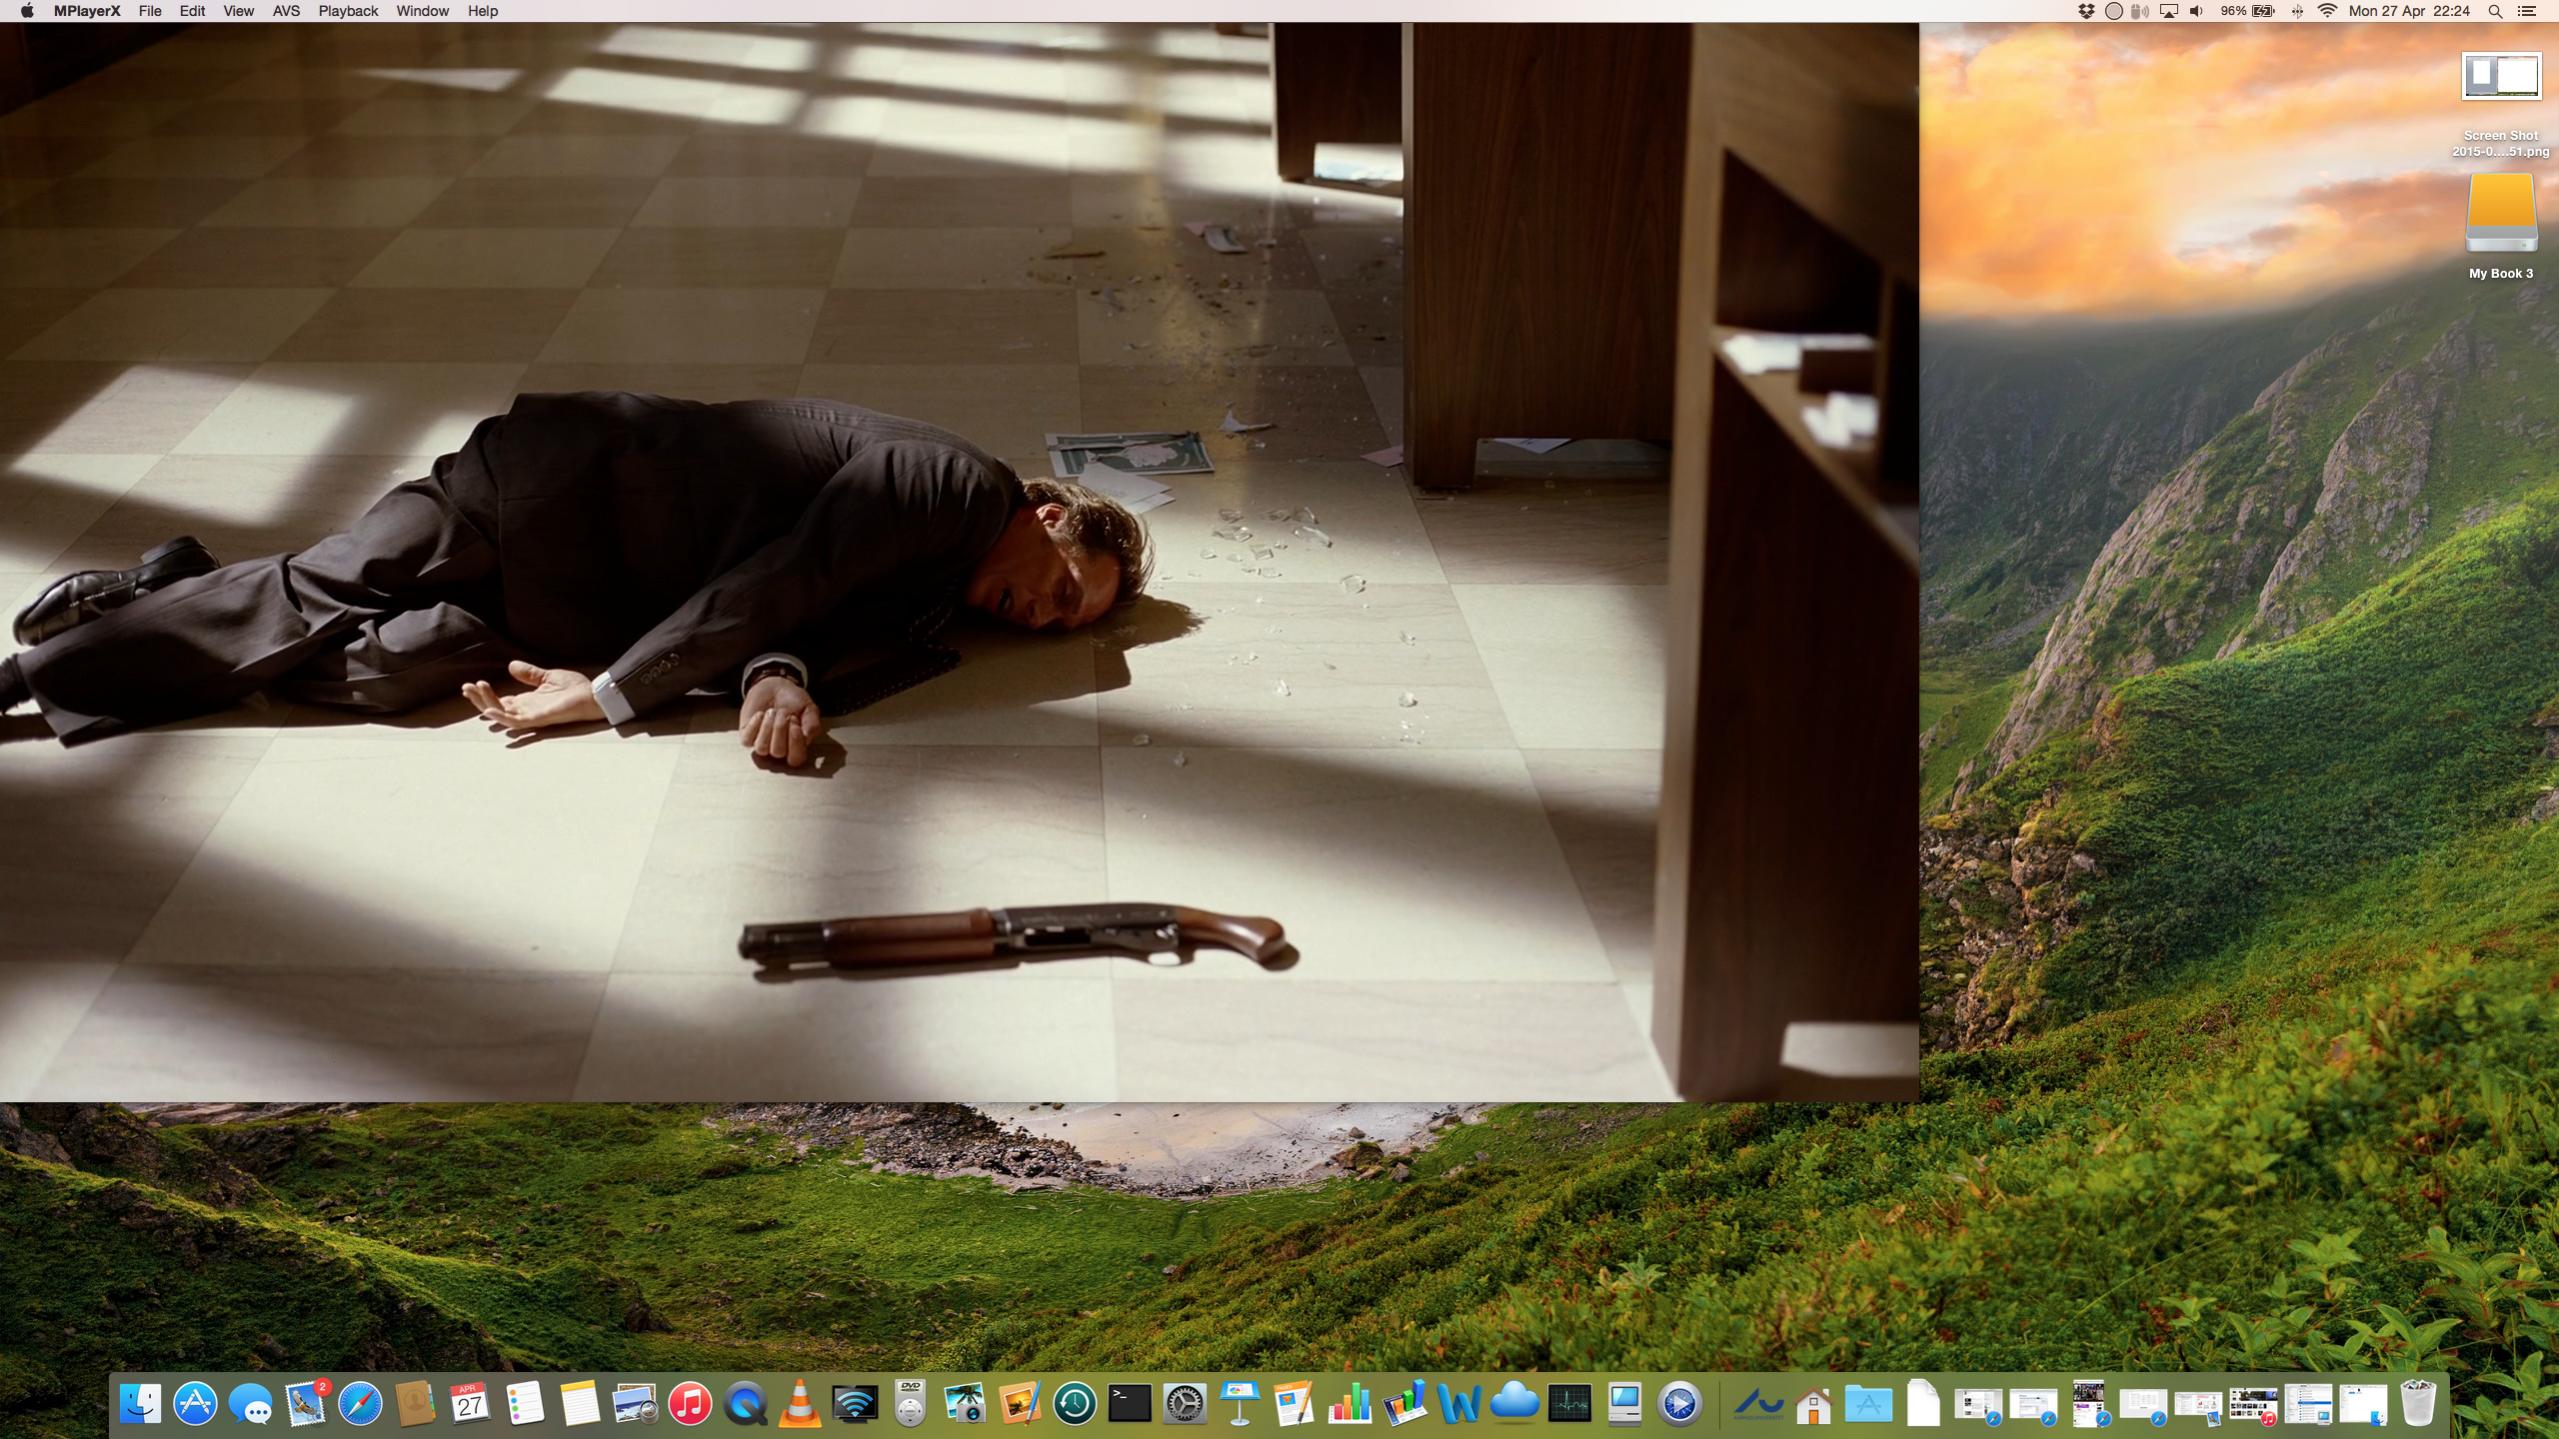This screenshot has height=1439, width=2559.
Task: Open the Apple menu
Action: (x=27, y=11)
